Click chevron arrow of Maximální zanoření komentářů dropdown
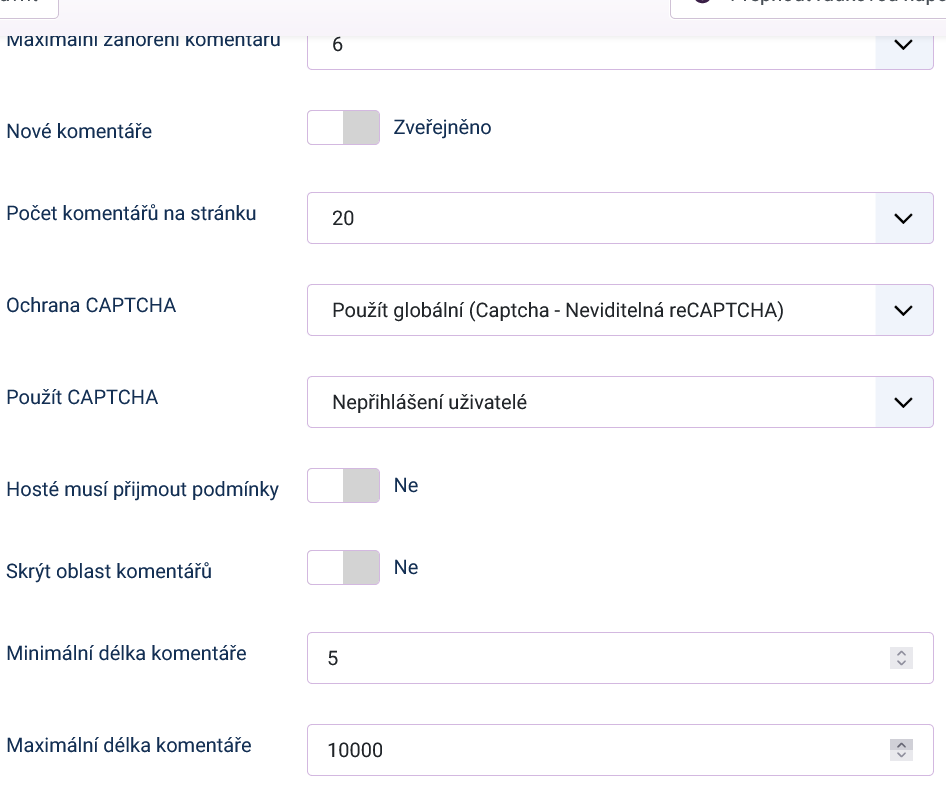Screen dimensions: 946x794 (x=903, y=46)
